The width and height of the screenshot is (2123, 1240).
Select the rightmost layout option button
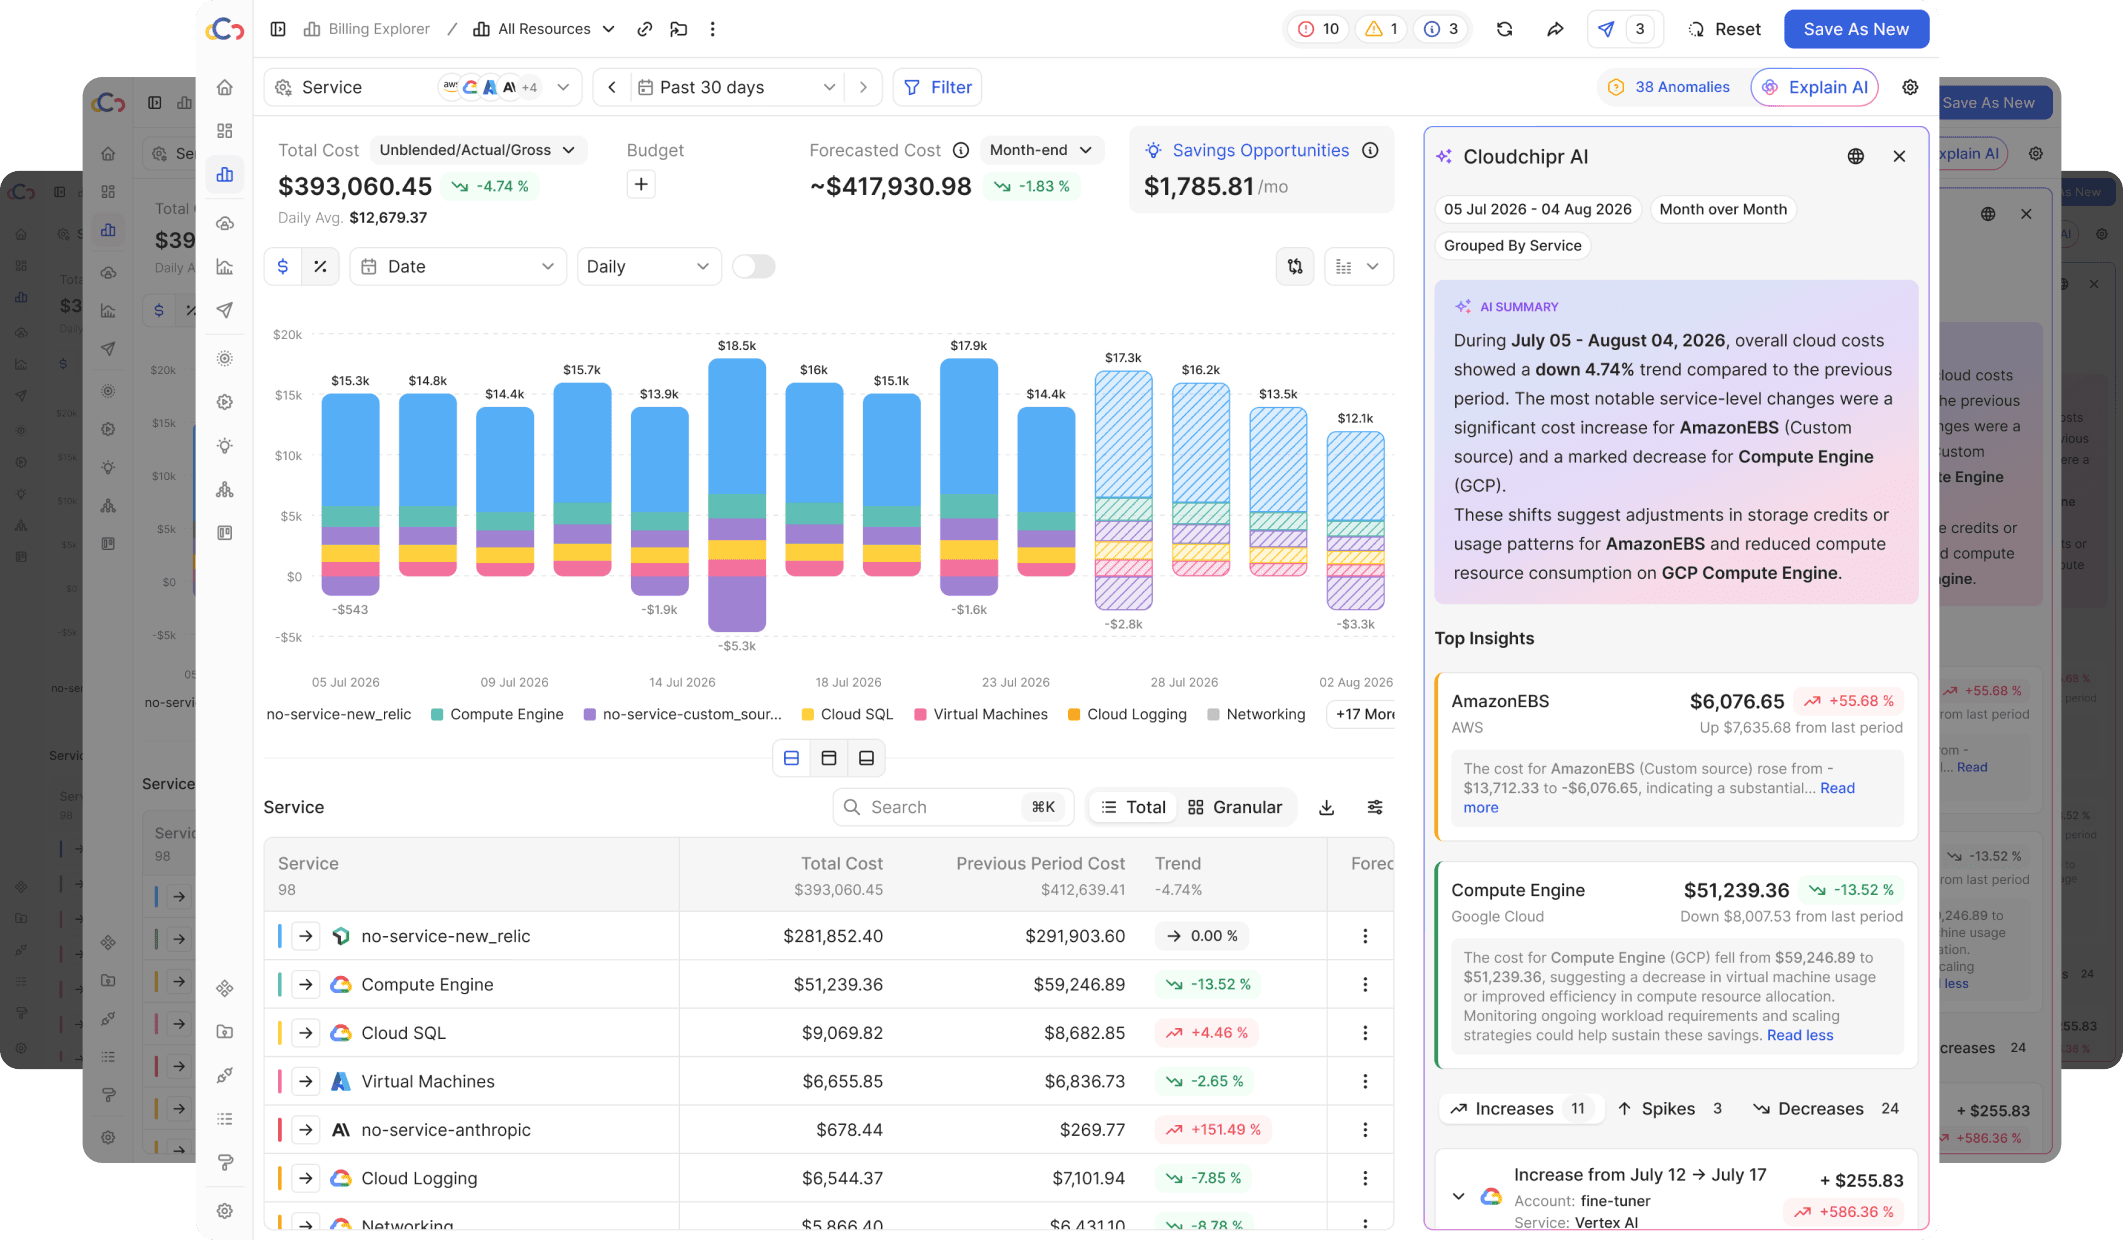[866, 758]
